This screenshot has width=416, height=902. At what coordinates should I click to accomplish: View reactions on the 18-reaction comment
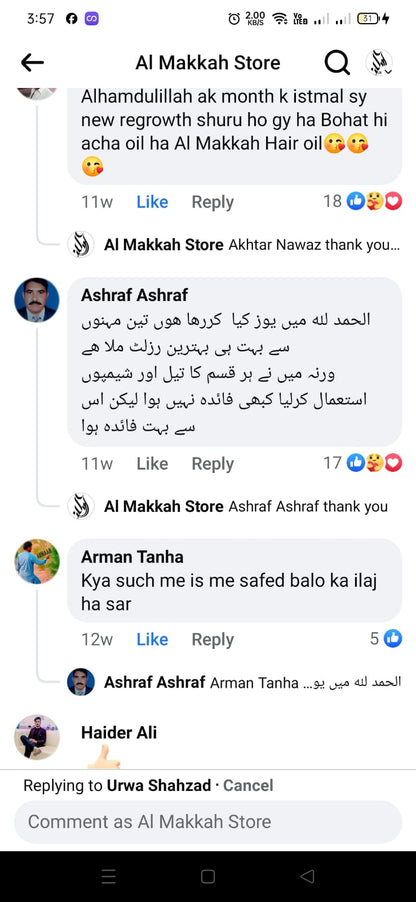362,201
